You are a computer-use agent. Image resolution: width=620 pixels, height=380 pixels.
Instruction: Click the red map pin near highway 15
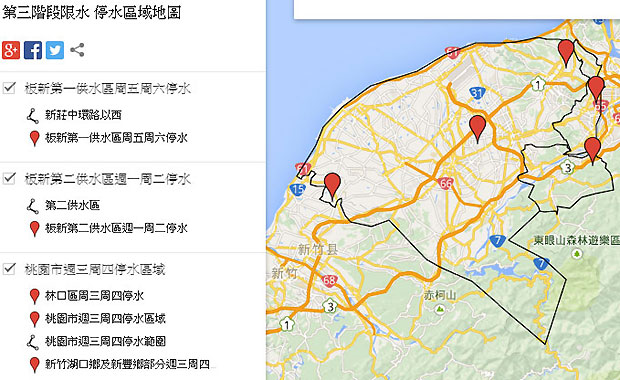click(x=332, y=185)
